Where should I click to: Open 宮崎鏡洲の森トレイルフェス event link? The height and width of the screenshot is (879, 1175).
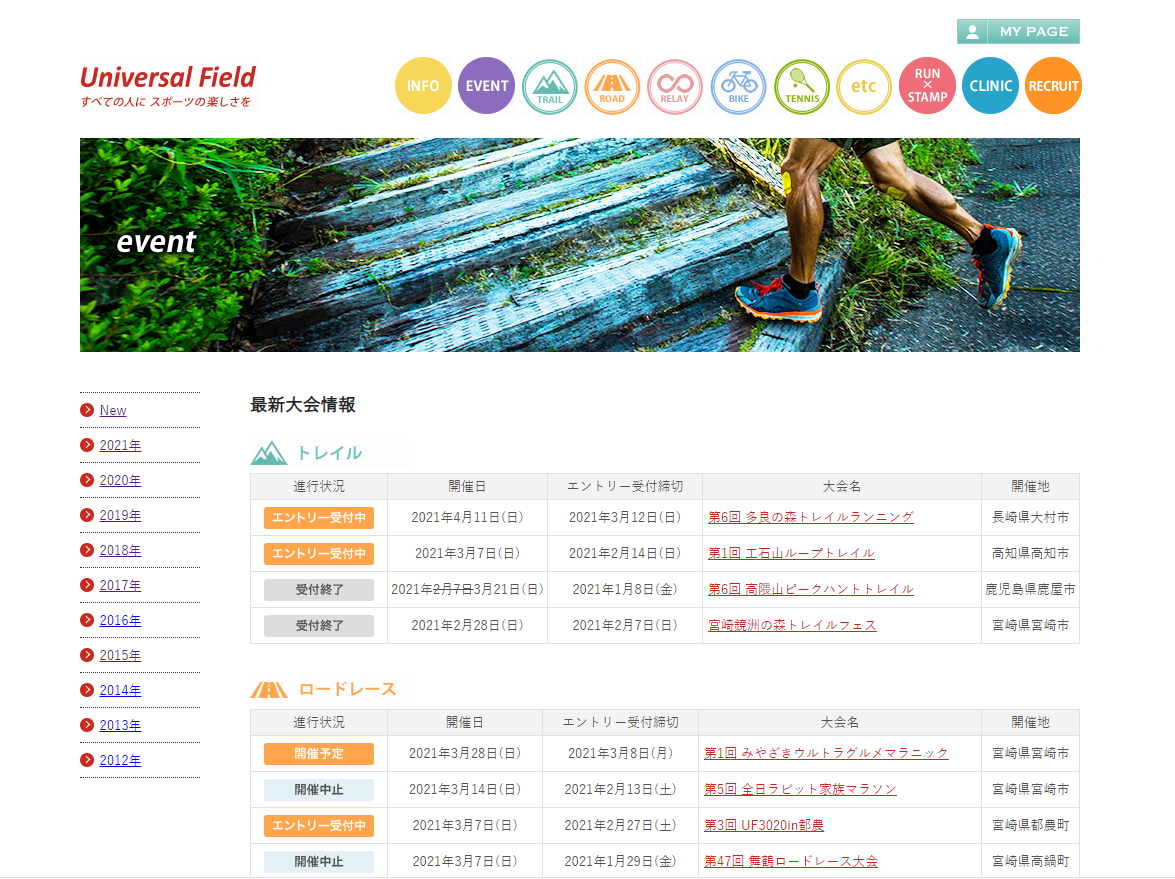tap(792, 625)
